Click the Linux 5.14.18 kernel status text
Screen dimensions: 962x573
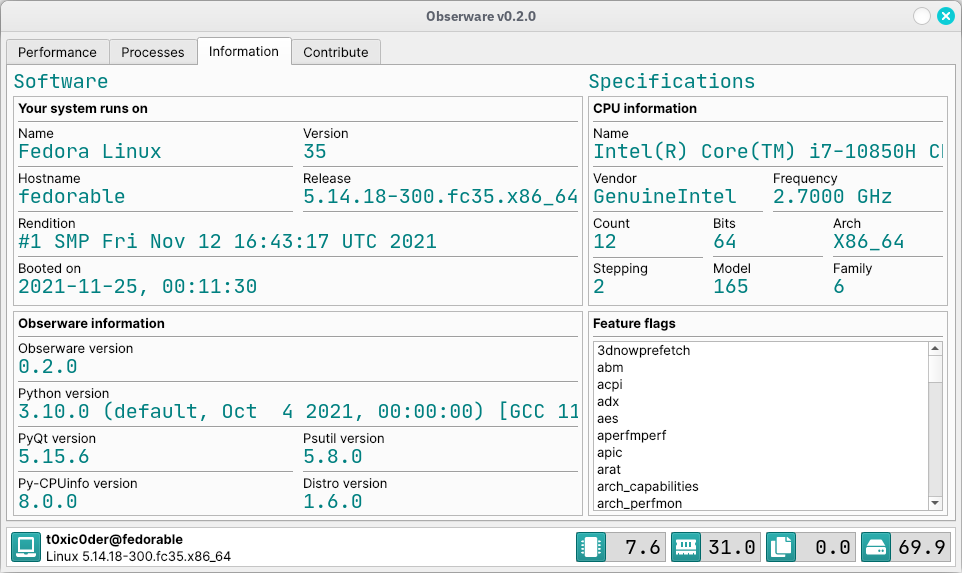tap(139, 556)
